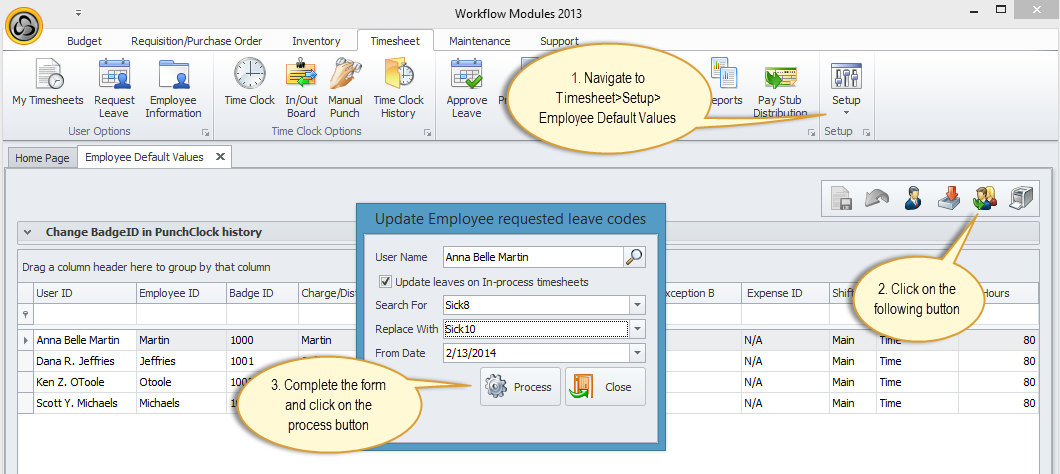Viewport: 1060px width, 474px height.
Task: Click the print icon in grid toolbar
Action: point(1019,198)
